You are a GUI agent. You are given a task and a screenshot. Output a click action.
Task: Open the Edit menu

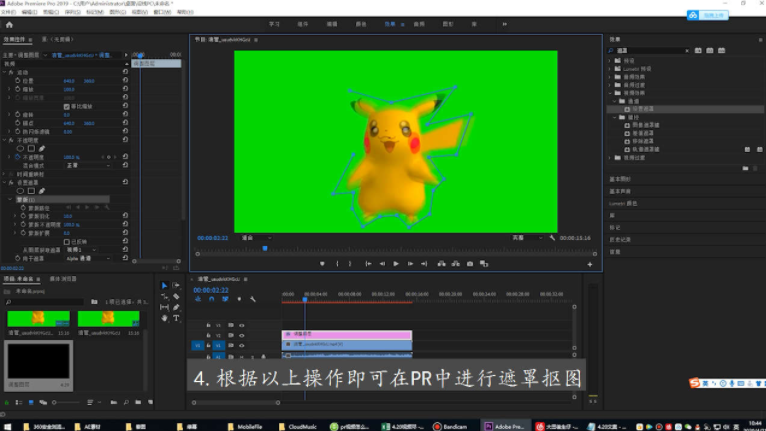[29, 12]
